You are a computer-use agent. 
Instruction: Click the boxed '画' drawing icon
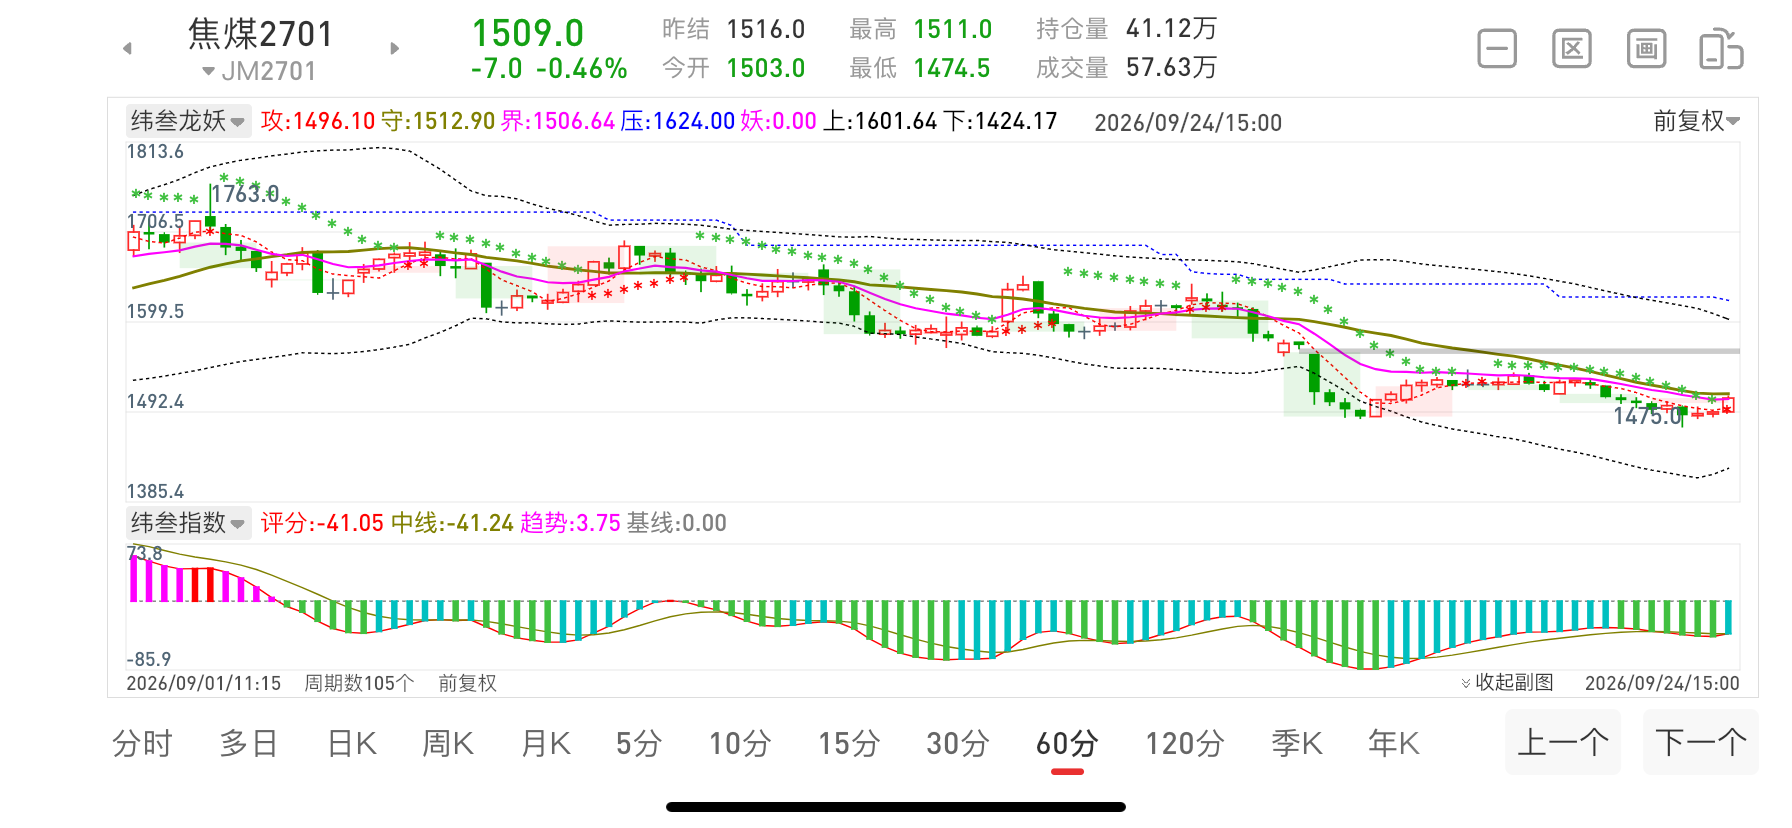[1646, 49]
